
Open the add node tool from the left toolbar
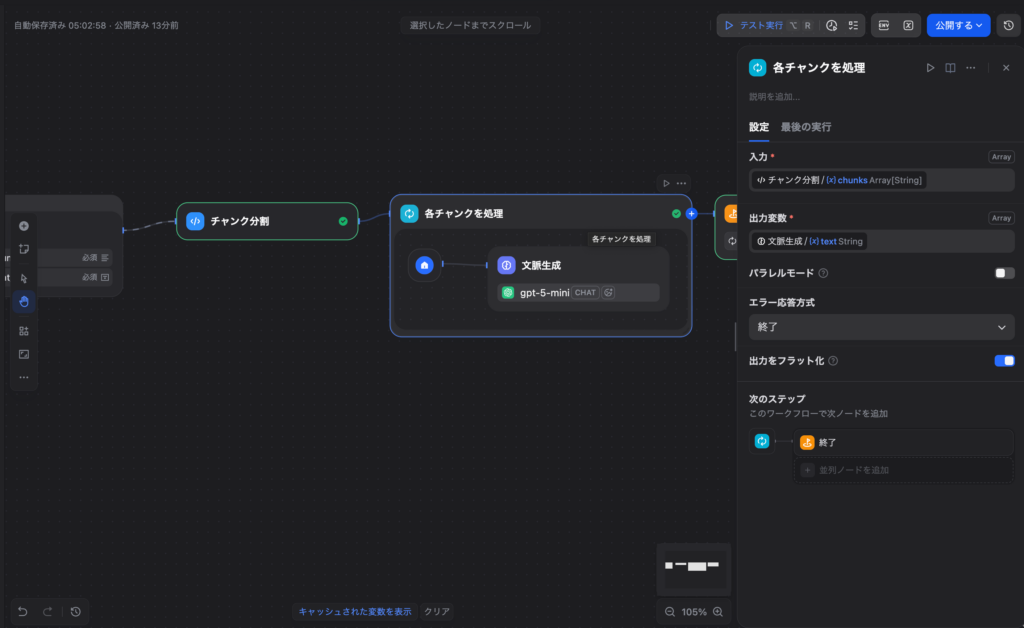(24, 226)
